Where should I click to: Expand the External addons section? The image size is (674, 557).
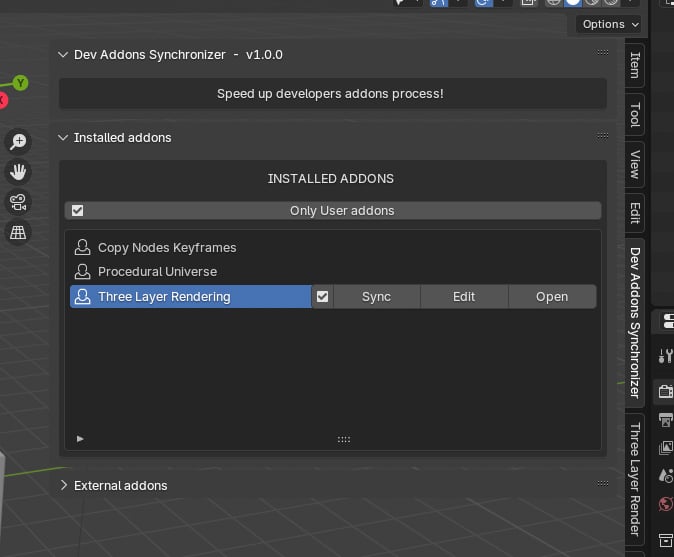coord(64,485)
